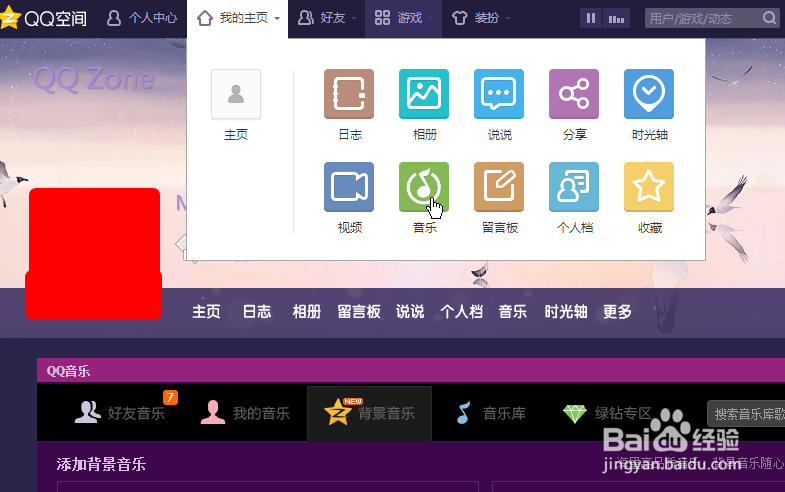Screen dimensions: 785x492
Task: Open the 留言板 message board icon
Action: [499, 187]
